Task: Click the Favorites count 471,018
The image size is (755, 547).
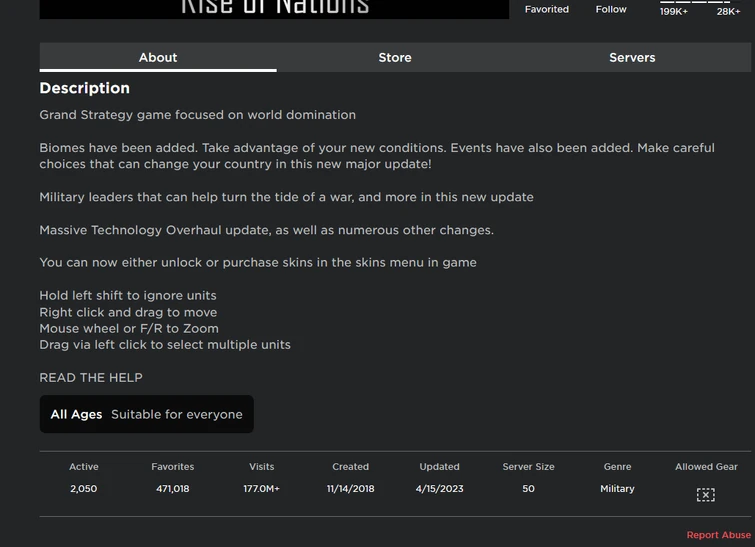Action: [173, 489]
